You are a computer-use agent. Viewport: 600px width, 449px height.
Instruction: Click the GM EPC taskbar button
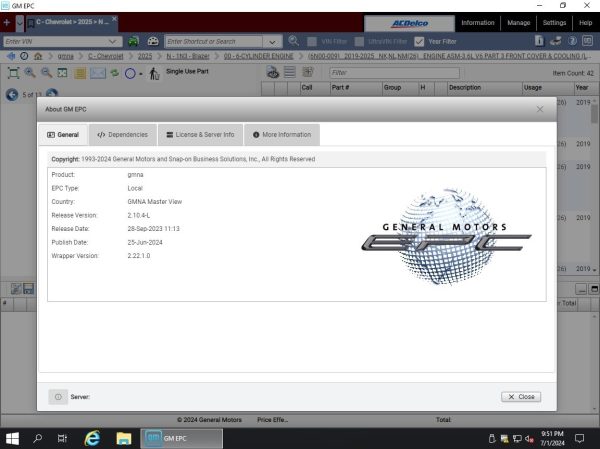coord(181,439)
